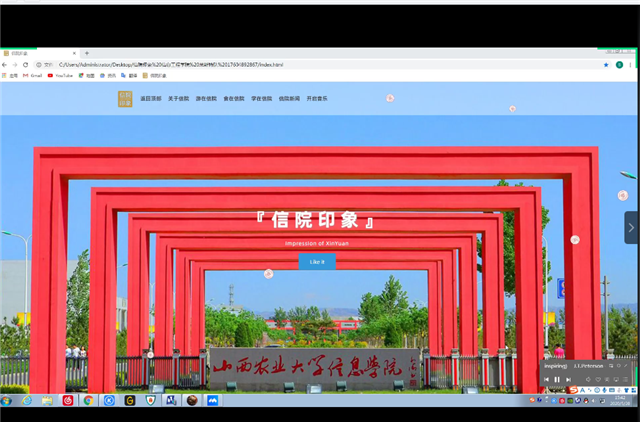Click the Sogou S input method icon
This screenshot has width=640, height=422.
pos(573,389)
